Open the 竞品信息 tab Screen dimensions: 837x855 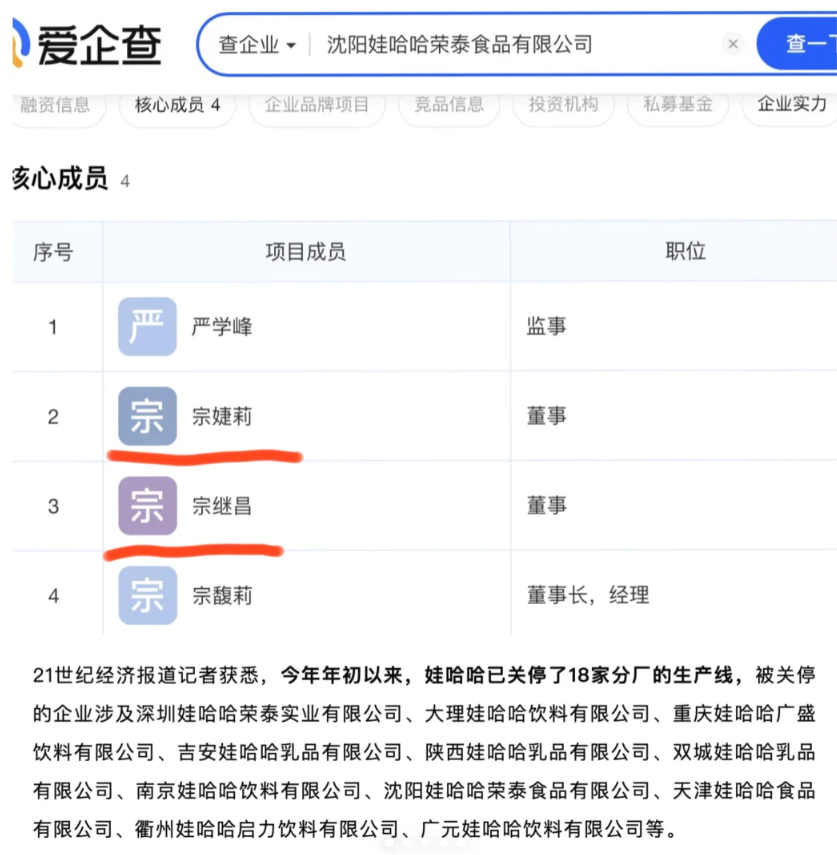[449, 104]
